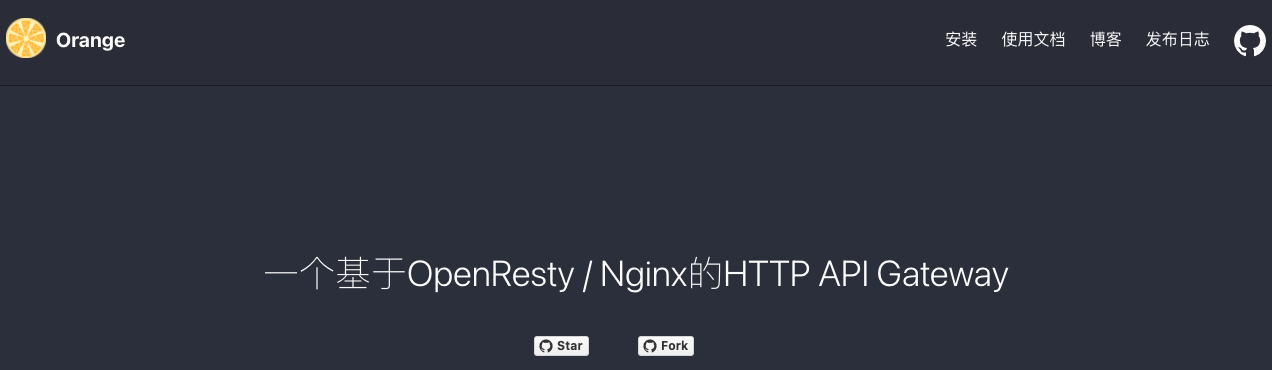Go to the 使用文档 page
Viewport: 1272px width, 370px height.
point(1033,40)
